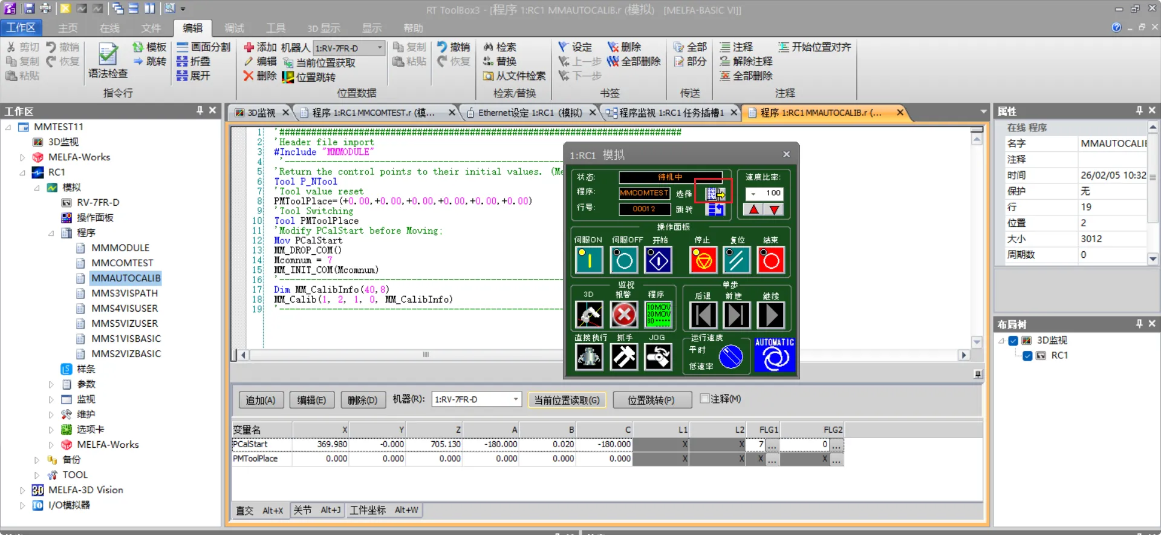Click the 当前位置读取(G) button
1161x535 pixels.
pyautogui.click(x=567, y=400)
